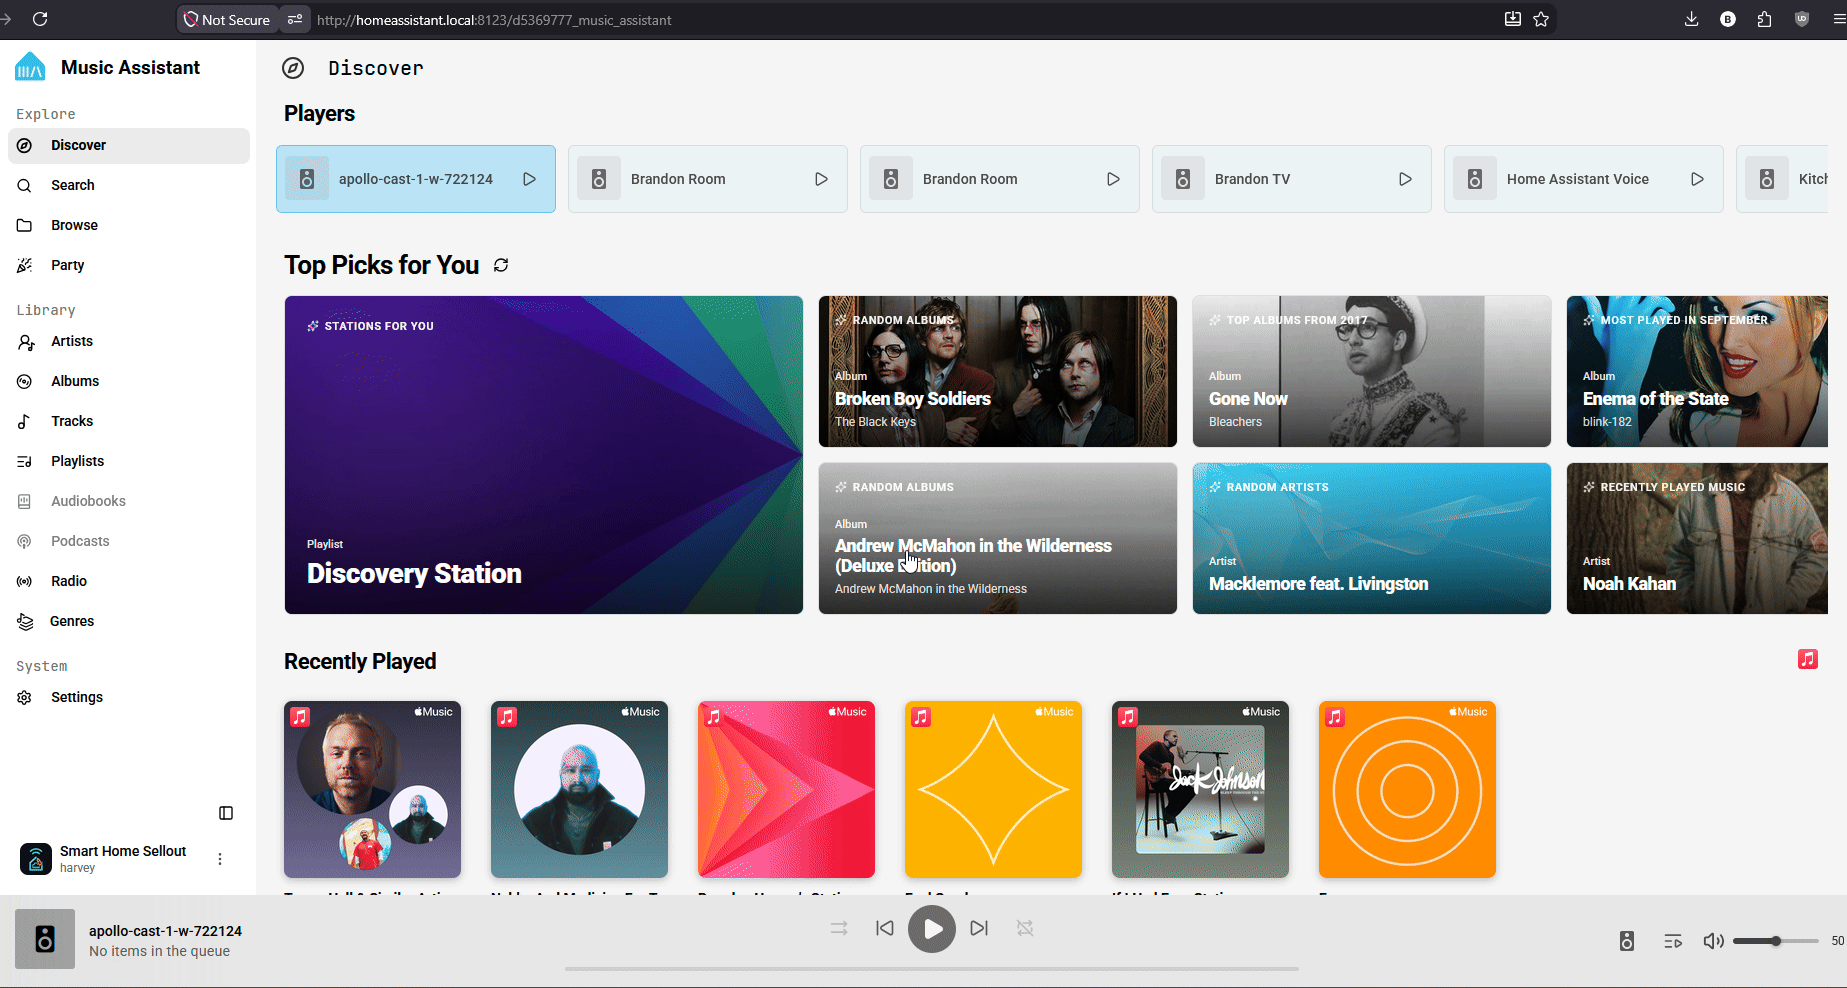The width and height of the screenshot is (1847, 988).
Task: Click the Genres stack icon
Action: [x=25, y=621]
